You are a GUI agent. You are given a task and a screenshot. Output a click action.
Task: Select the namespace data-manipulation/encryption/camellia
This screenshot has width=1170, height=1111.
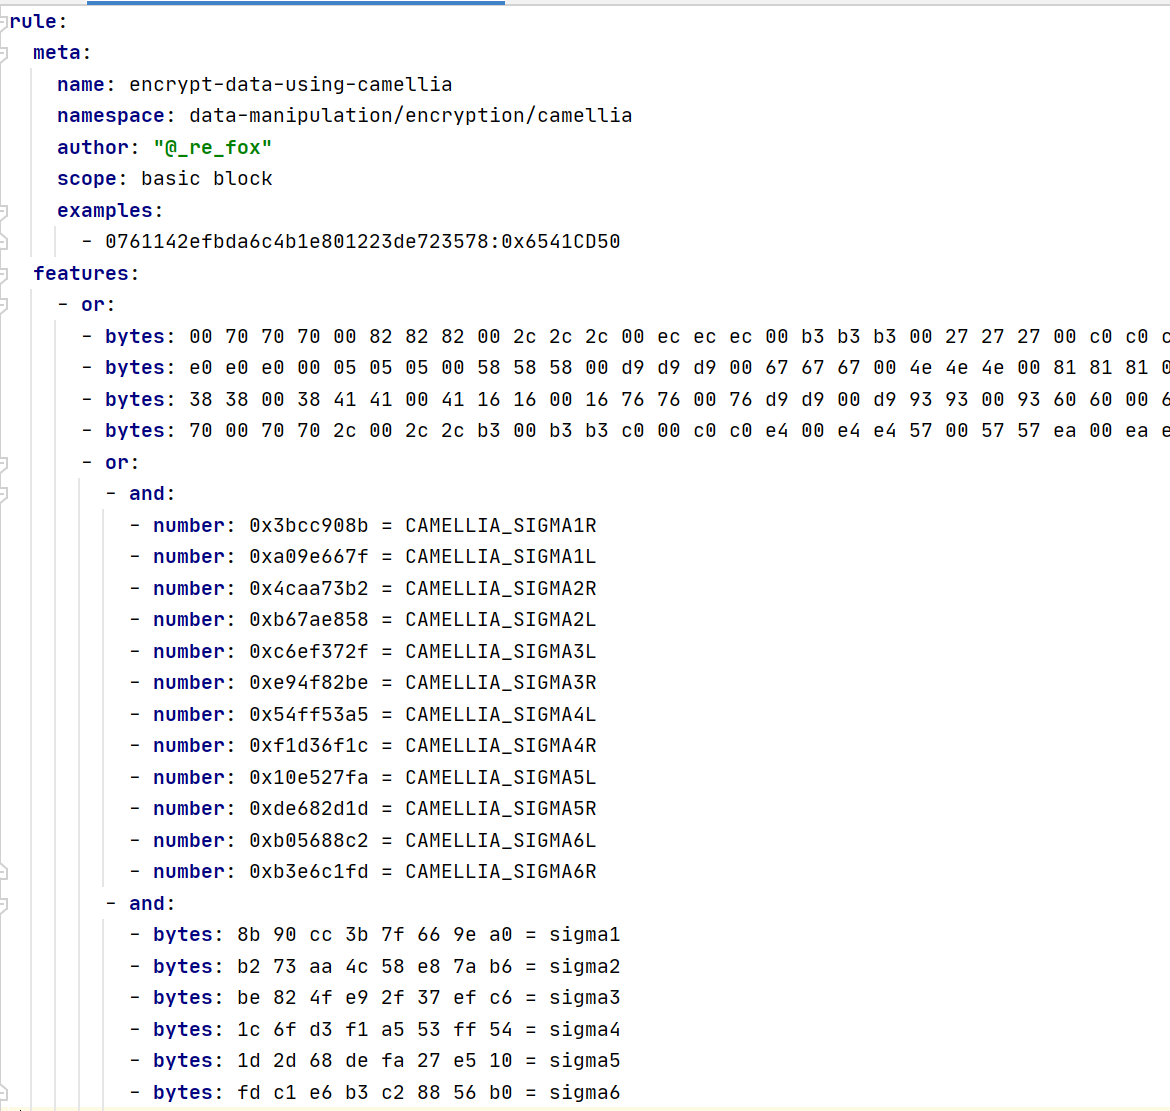click(x=410, y=115)
